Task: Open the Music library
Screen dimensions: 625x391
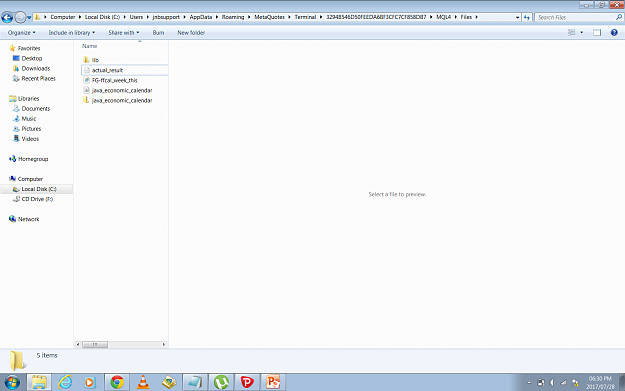Action: 29,119
